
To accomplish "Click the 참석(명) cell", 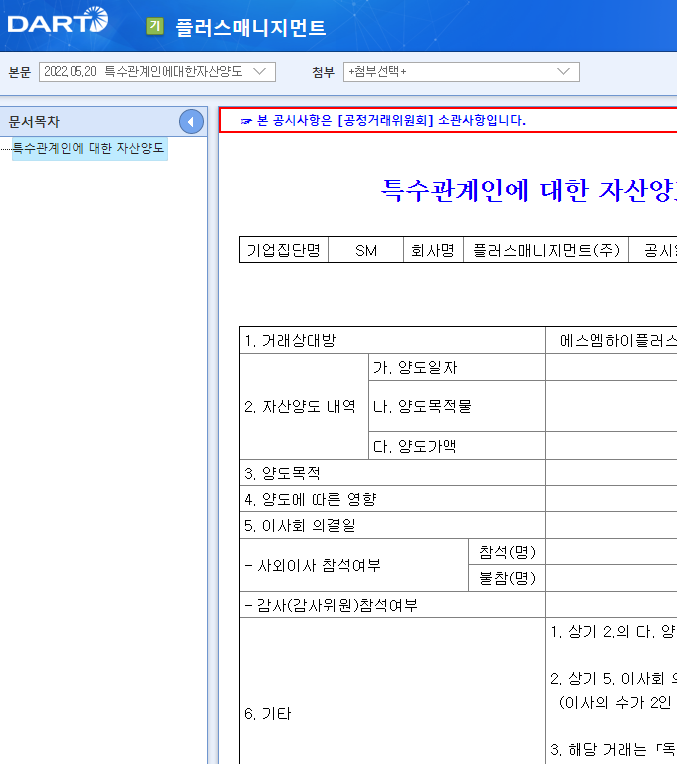I will point(507,552).
